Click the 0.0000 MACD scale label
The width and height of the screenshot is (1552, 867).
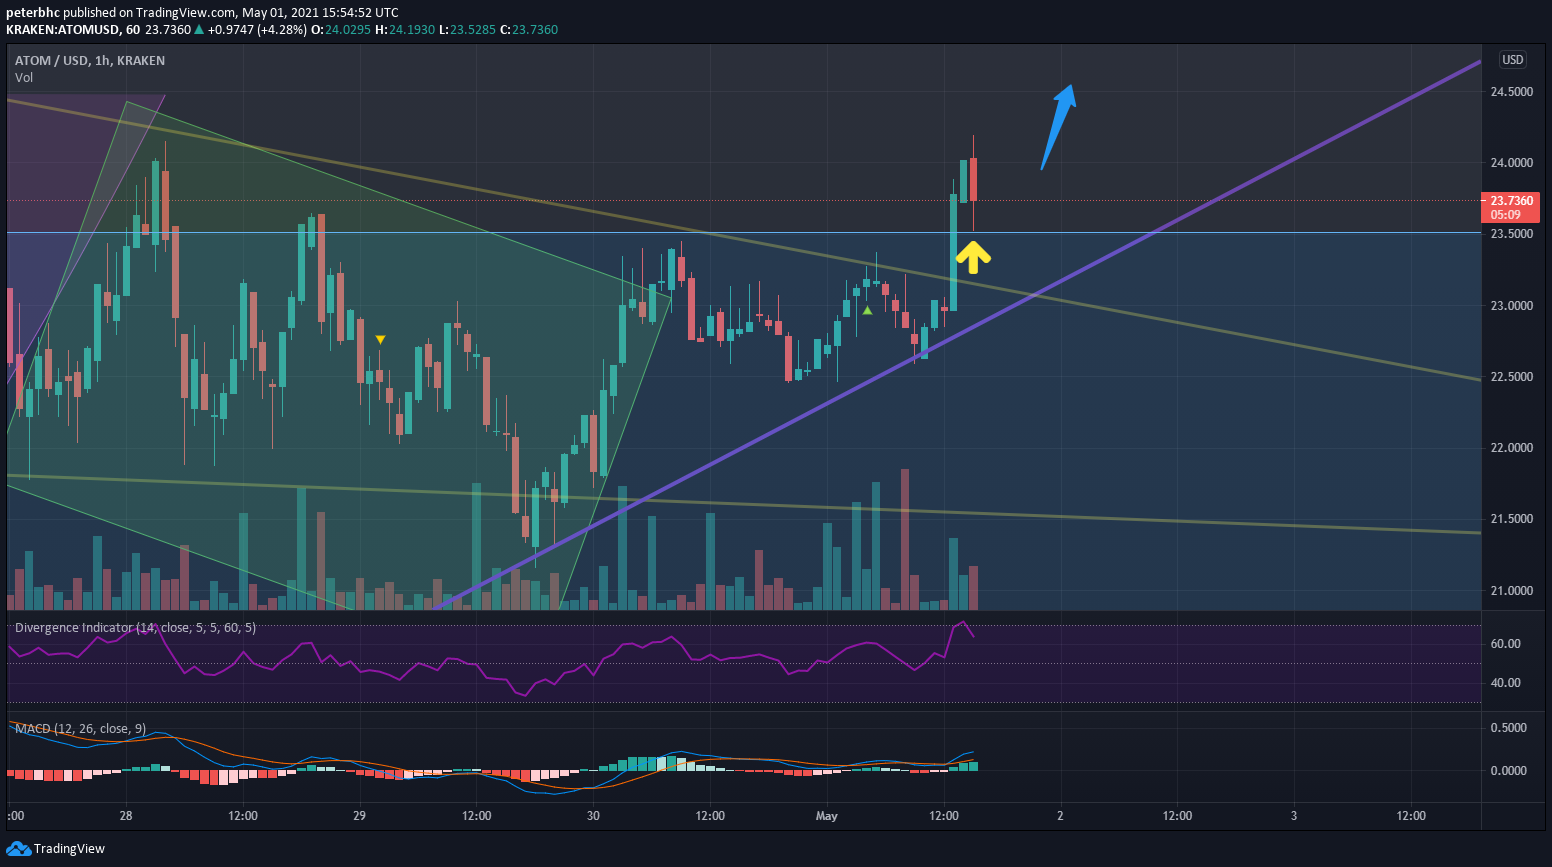[x=1508, y=771]
